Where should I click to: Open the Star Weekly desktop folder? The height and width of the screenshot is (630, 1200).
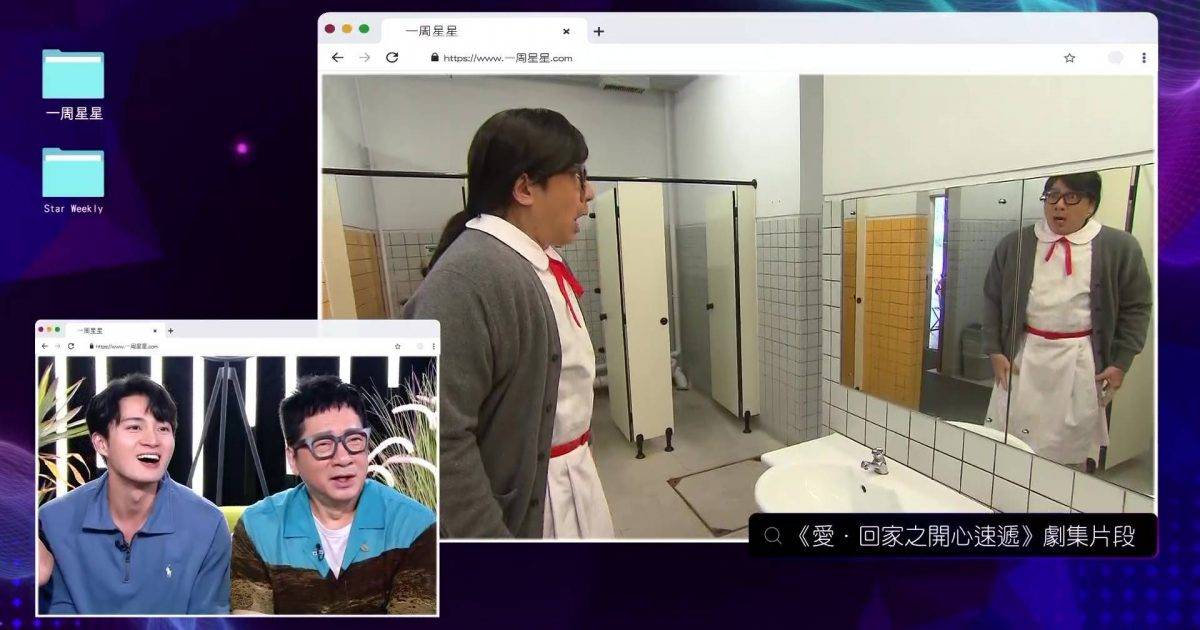pyautogui.click(x=73, y=181)
